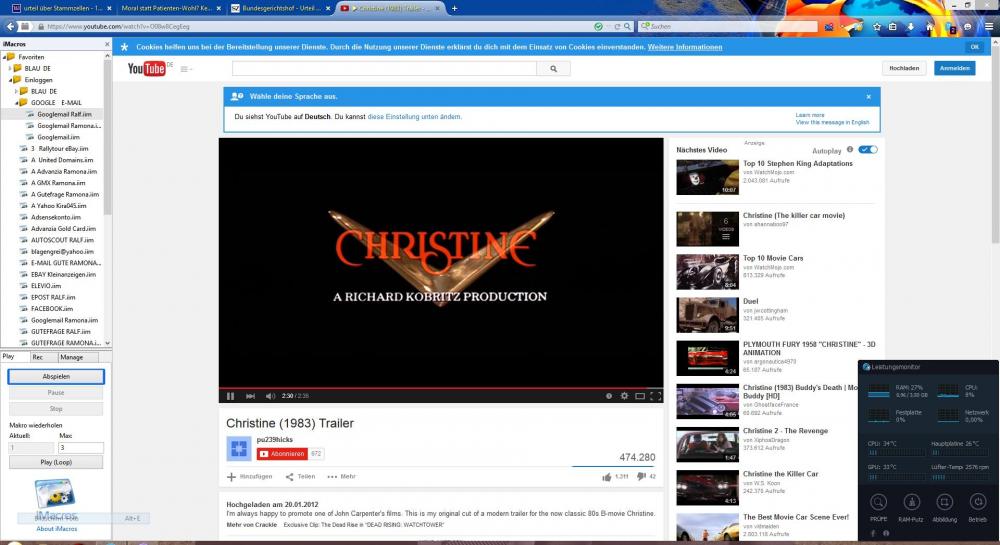The image size is (1000, 545).
Task: Open 'Weitere Informationen' cookie link
Action: pyautogui.click(x=685, y=47)
